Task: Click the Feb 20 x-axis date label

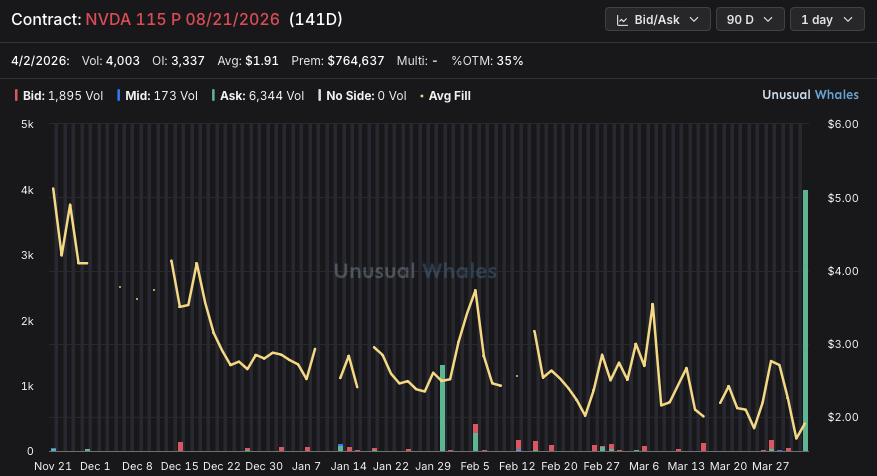Action: pyautogui.click(x=559, y=466)
